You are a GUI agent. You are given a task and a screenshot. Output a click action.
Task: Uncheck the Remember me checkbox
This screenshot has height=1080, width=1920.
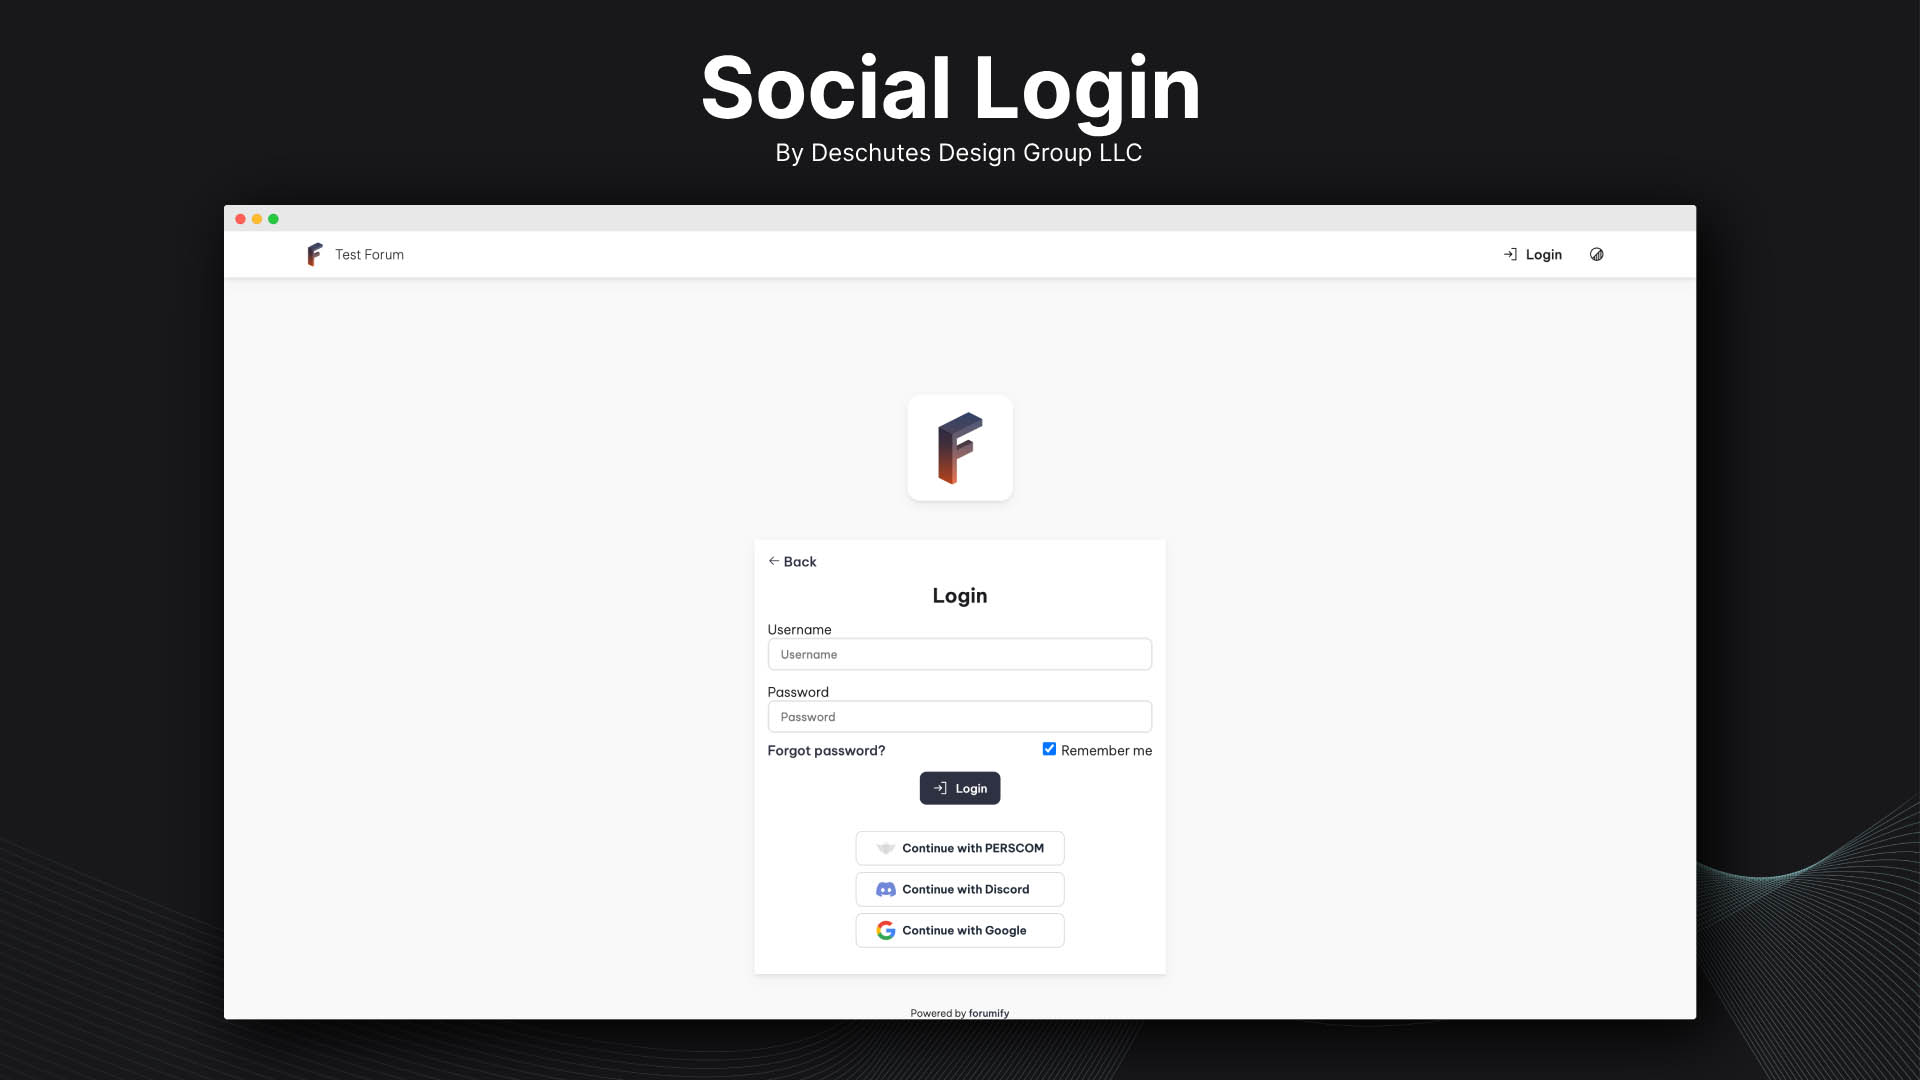[1049, 749]
